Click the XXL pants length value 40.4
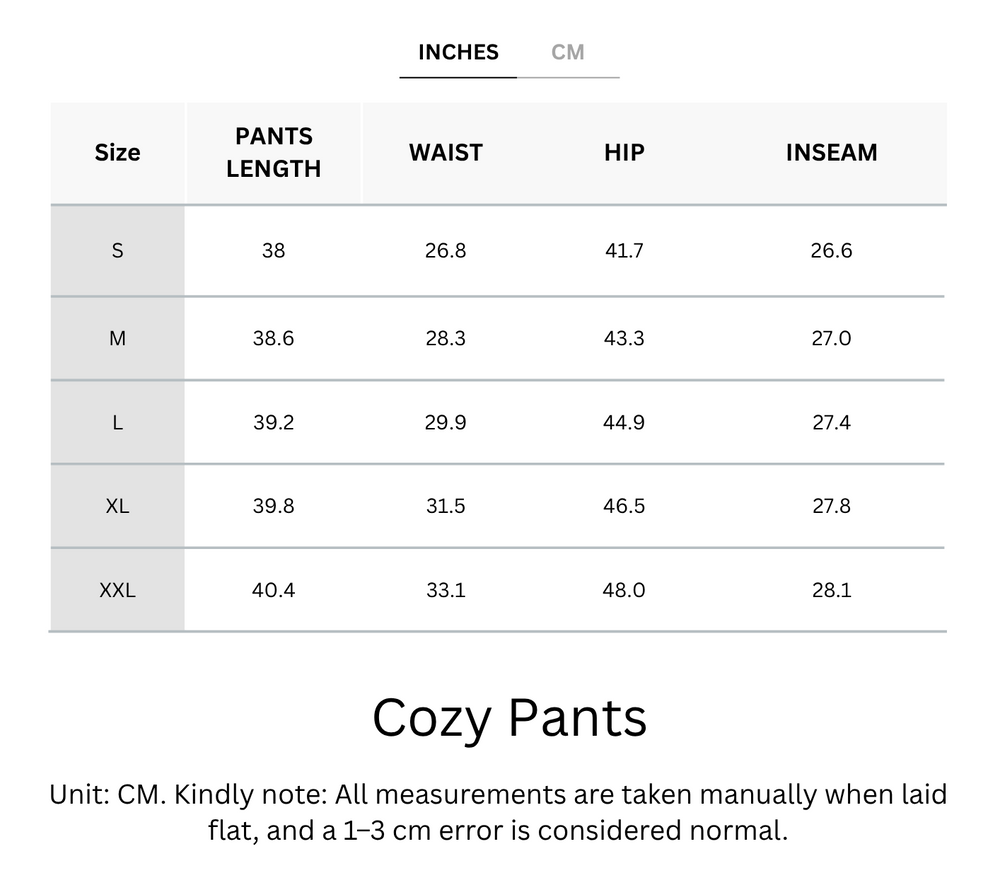 (273, 591)
